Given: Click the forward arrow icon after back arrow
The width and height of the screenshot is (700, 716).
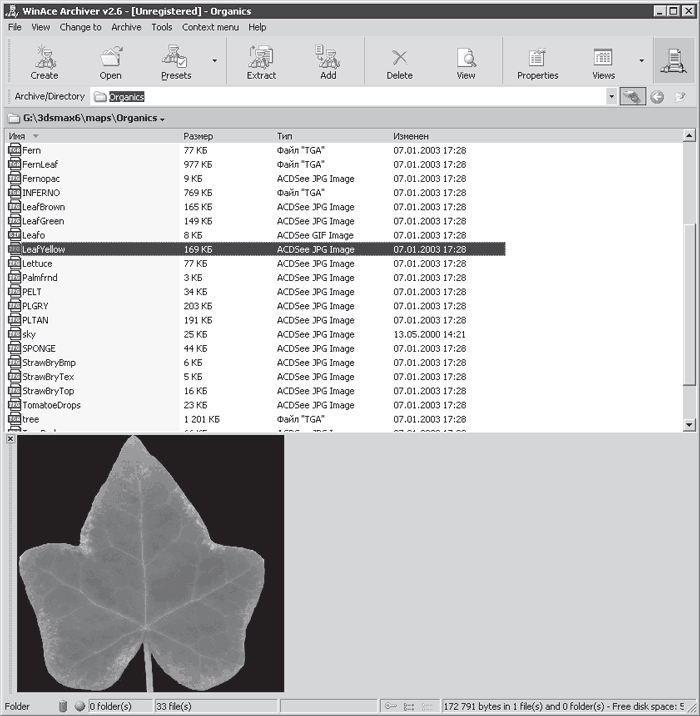Looking at the screenshot, I should (x=680, y=97).
